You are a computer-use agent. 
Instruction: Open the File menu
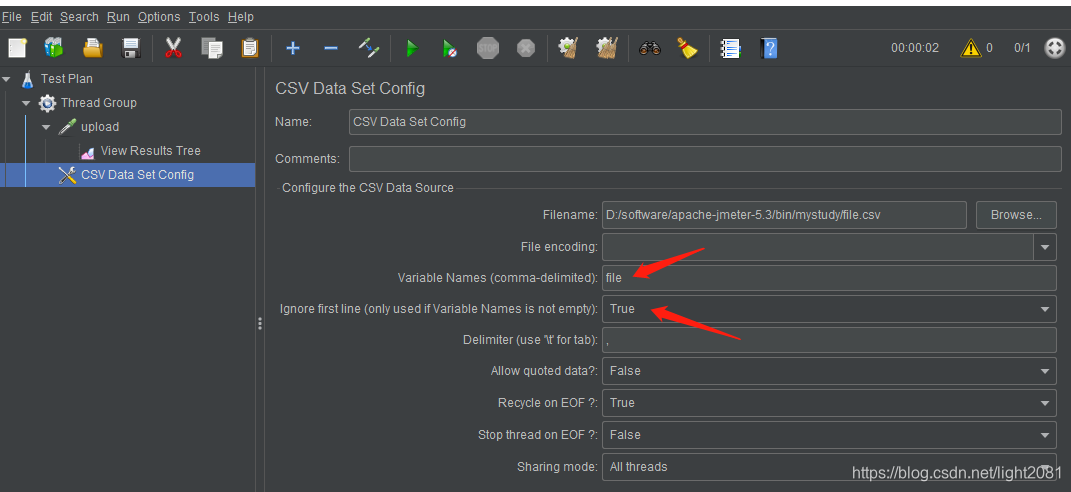click(x=12, y=16)
